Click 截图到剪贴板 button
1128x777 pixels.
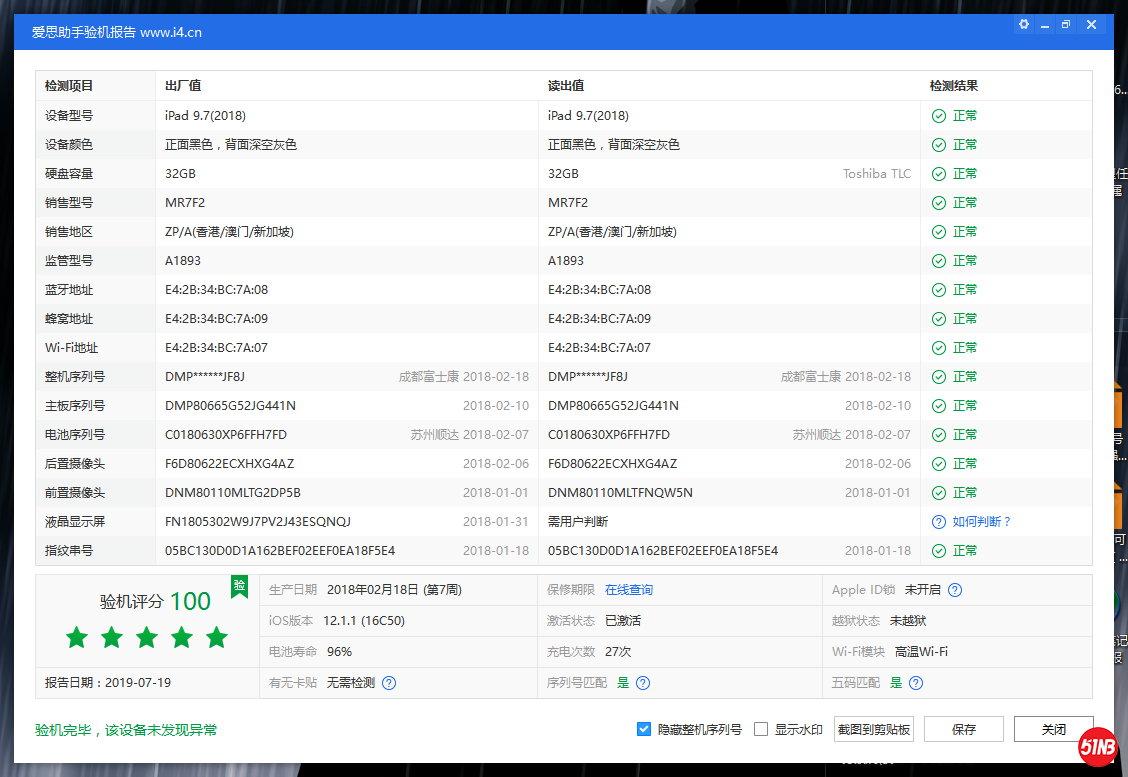[874, 729]
